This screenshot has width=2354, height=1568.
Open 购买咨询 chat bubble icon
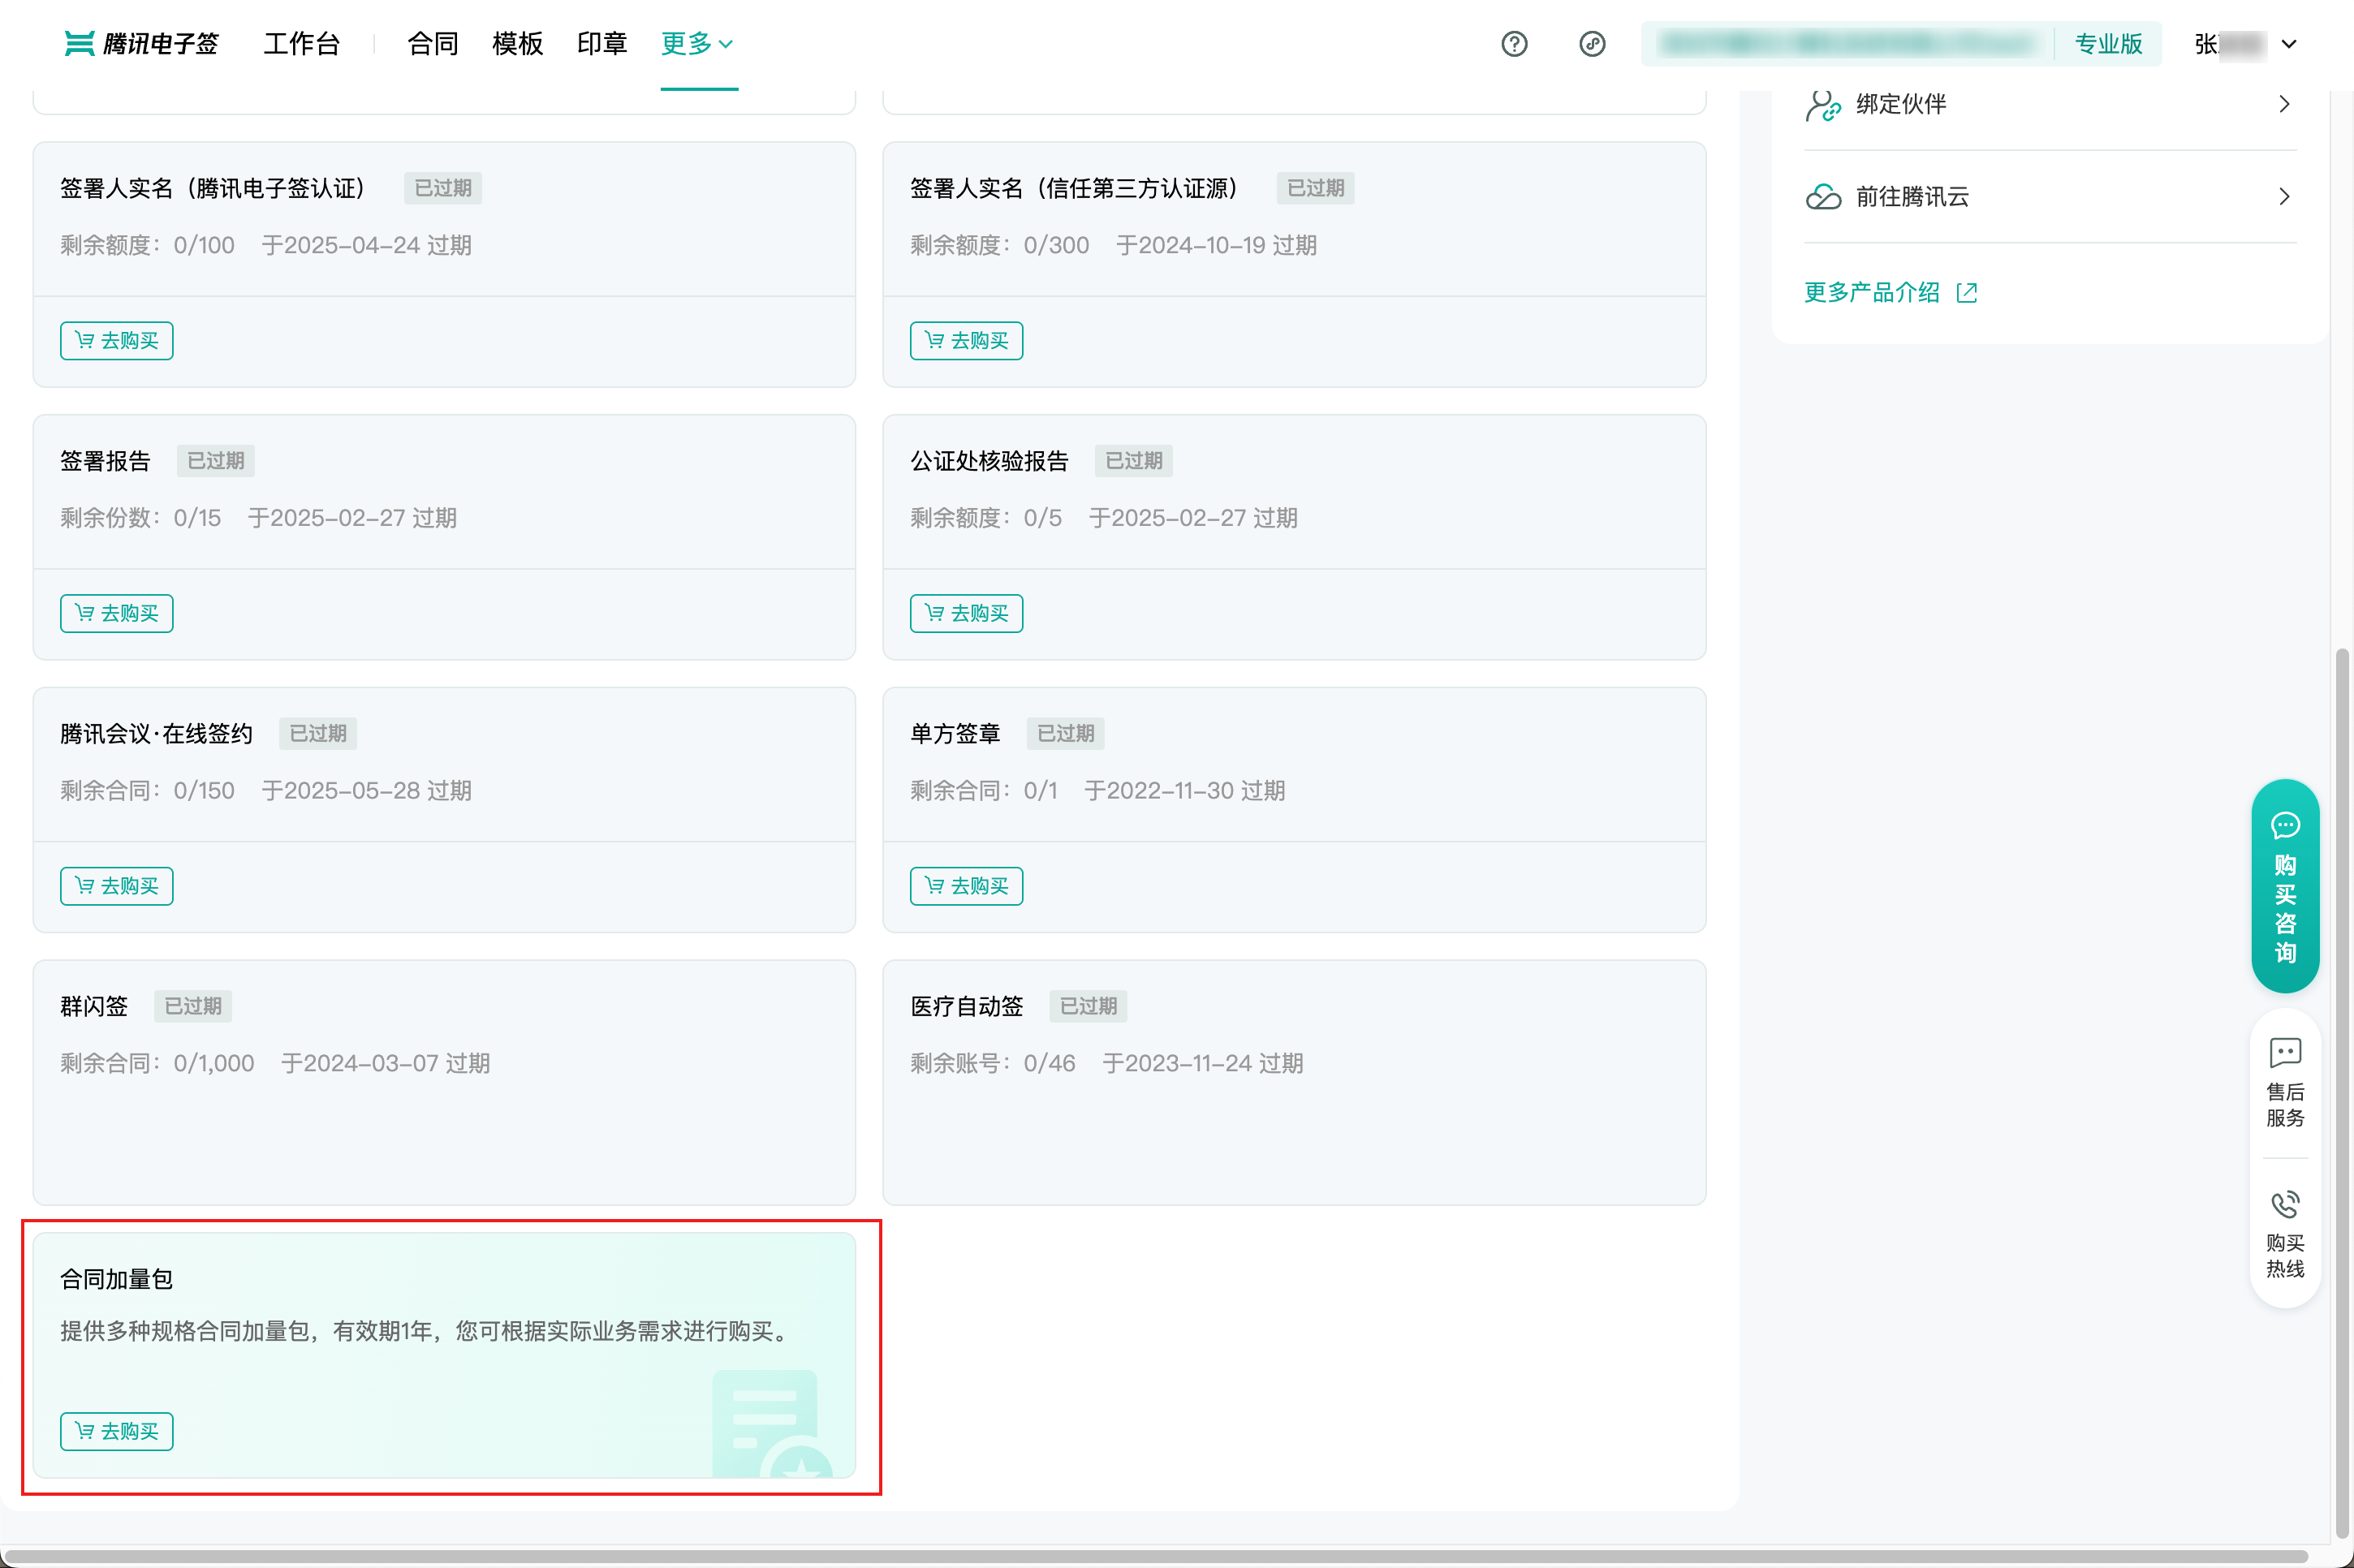click(2285, 825)
